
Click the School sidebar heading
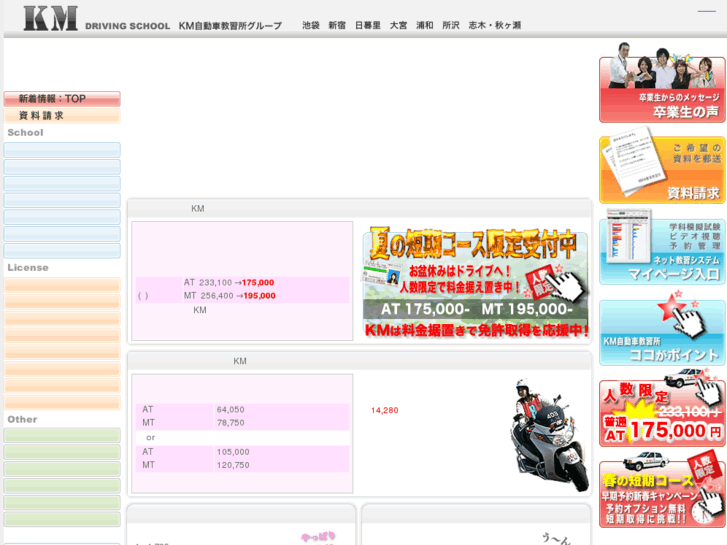point(26,133)
